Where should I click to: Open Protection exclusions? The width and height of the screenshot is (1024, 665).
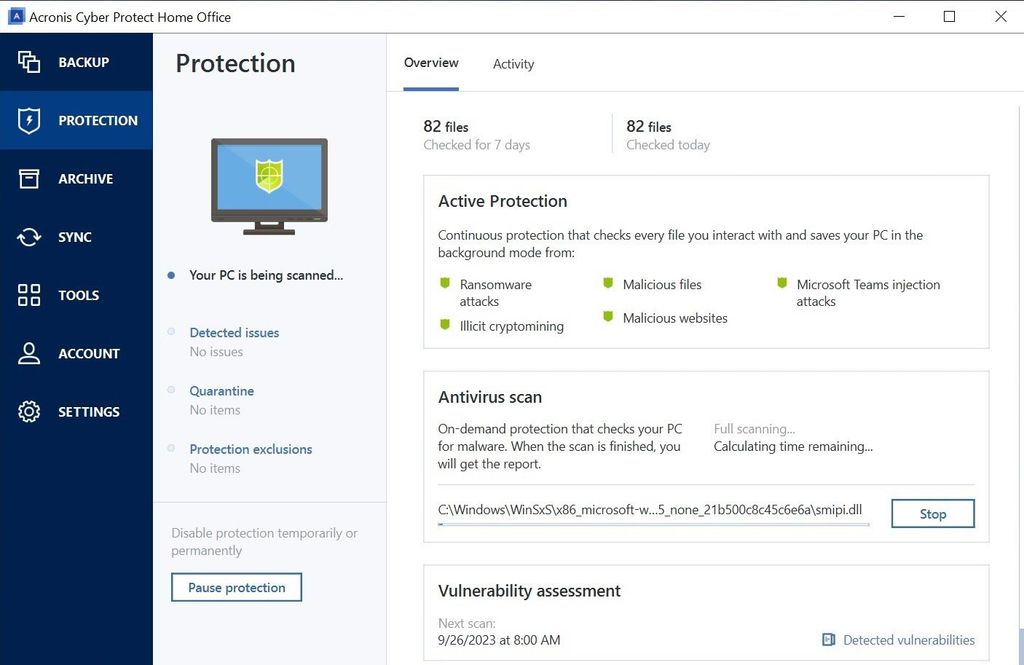click(250, 448)
